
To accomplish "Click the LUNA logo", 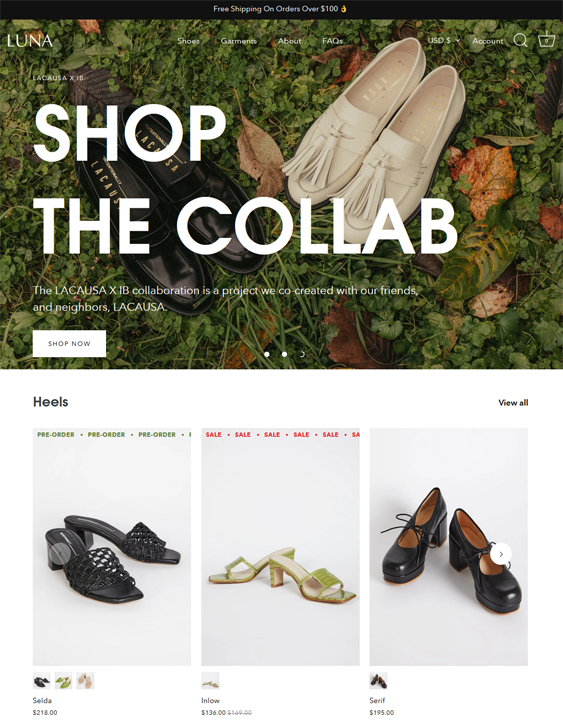I will point(30,41).
